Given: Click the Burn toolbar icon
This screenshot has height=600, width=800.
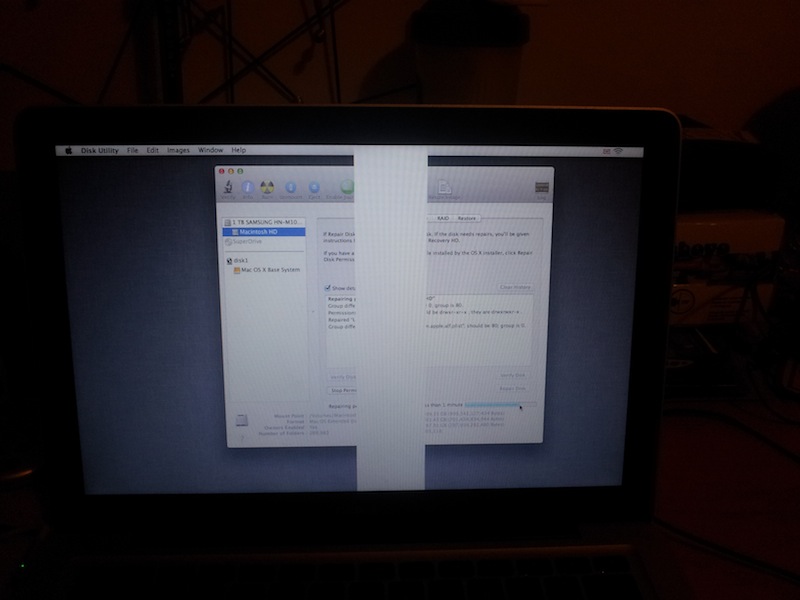Looking at the screenshot, I should point(267,188).
